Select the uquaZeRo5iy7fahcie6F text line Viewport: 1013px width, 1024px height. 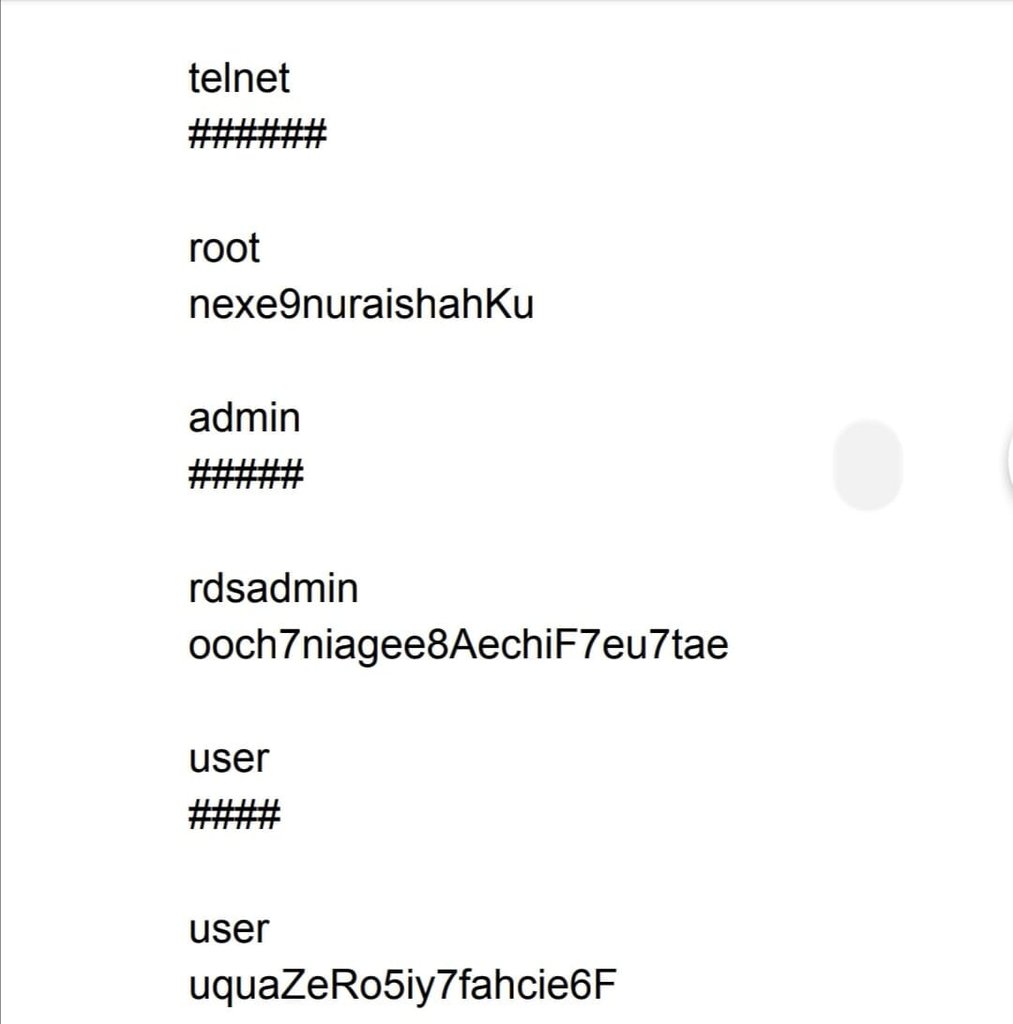click(401, 986)
